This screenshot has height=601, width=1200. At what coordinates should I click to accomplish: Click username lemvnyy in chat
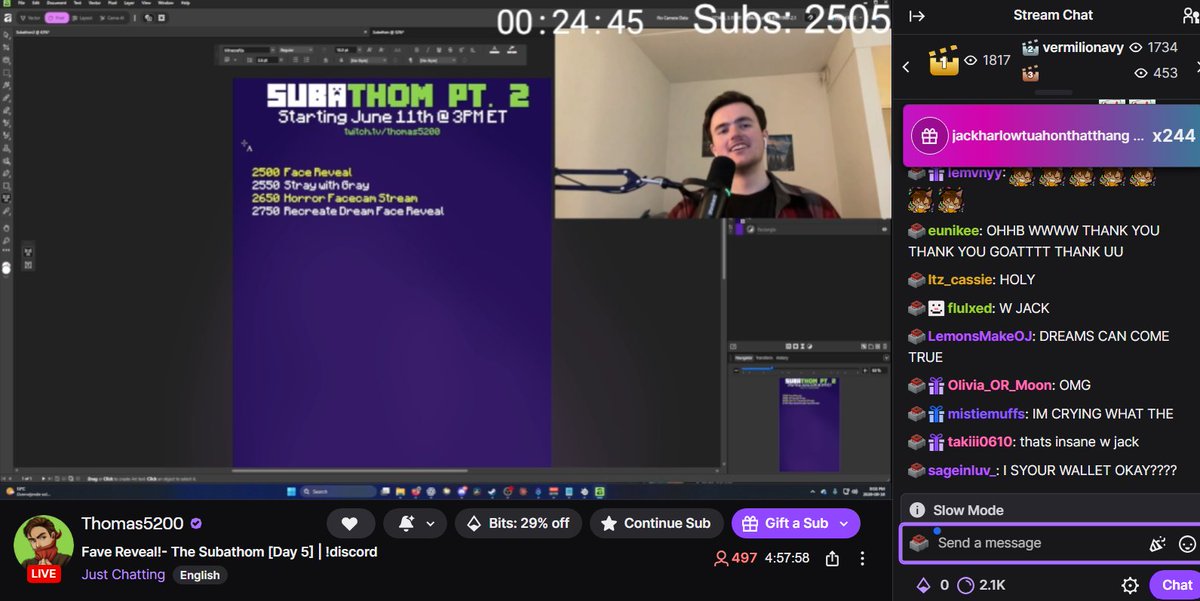point(972,172)
